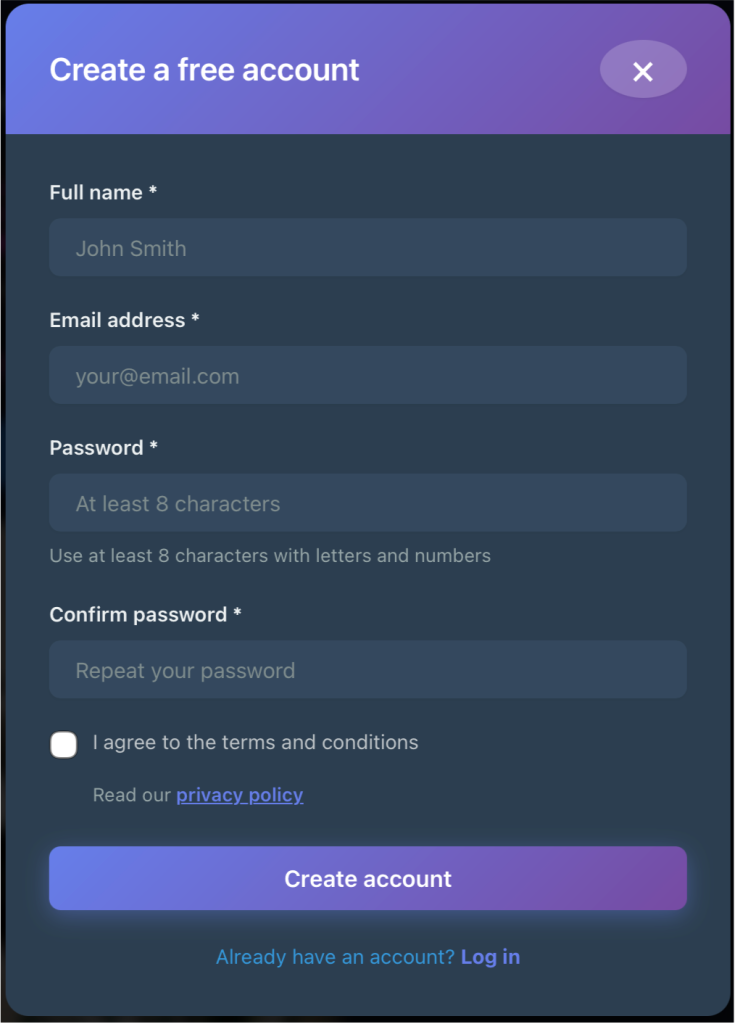The width and height of the screenshot is (735, 1024).
Task: Open the privacy policy link
Action: coord(240,795)
